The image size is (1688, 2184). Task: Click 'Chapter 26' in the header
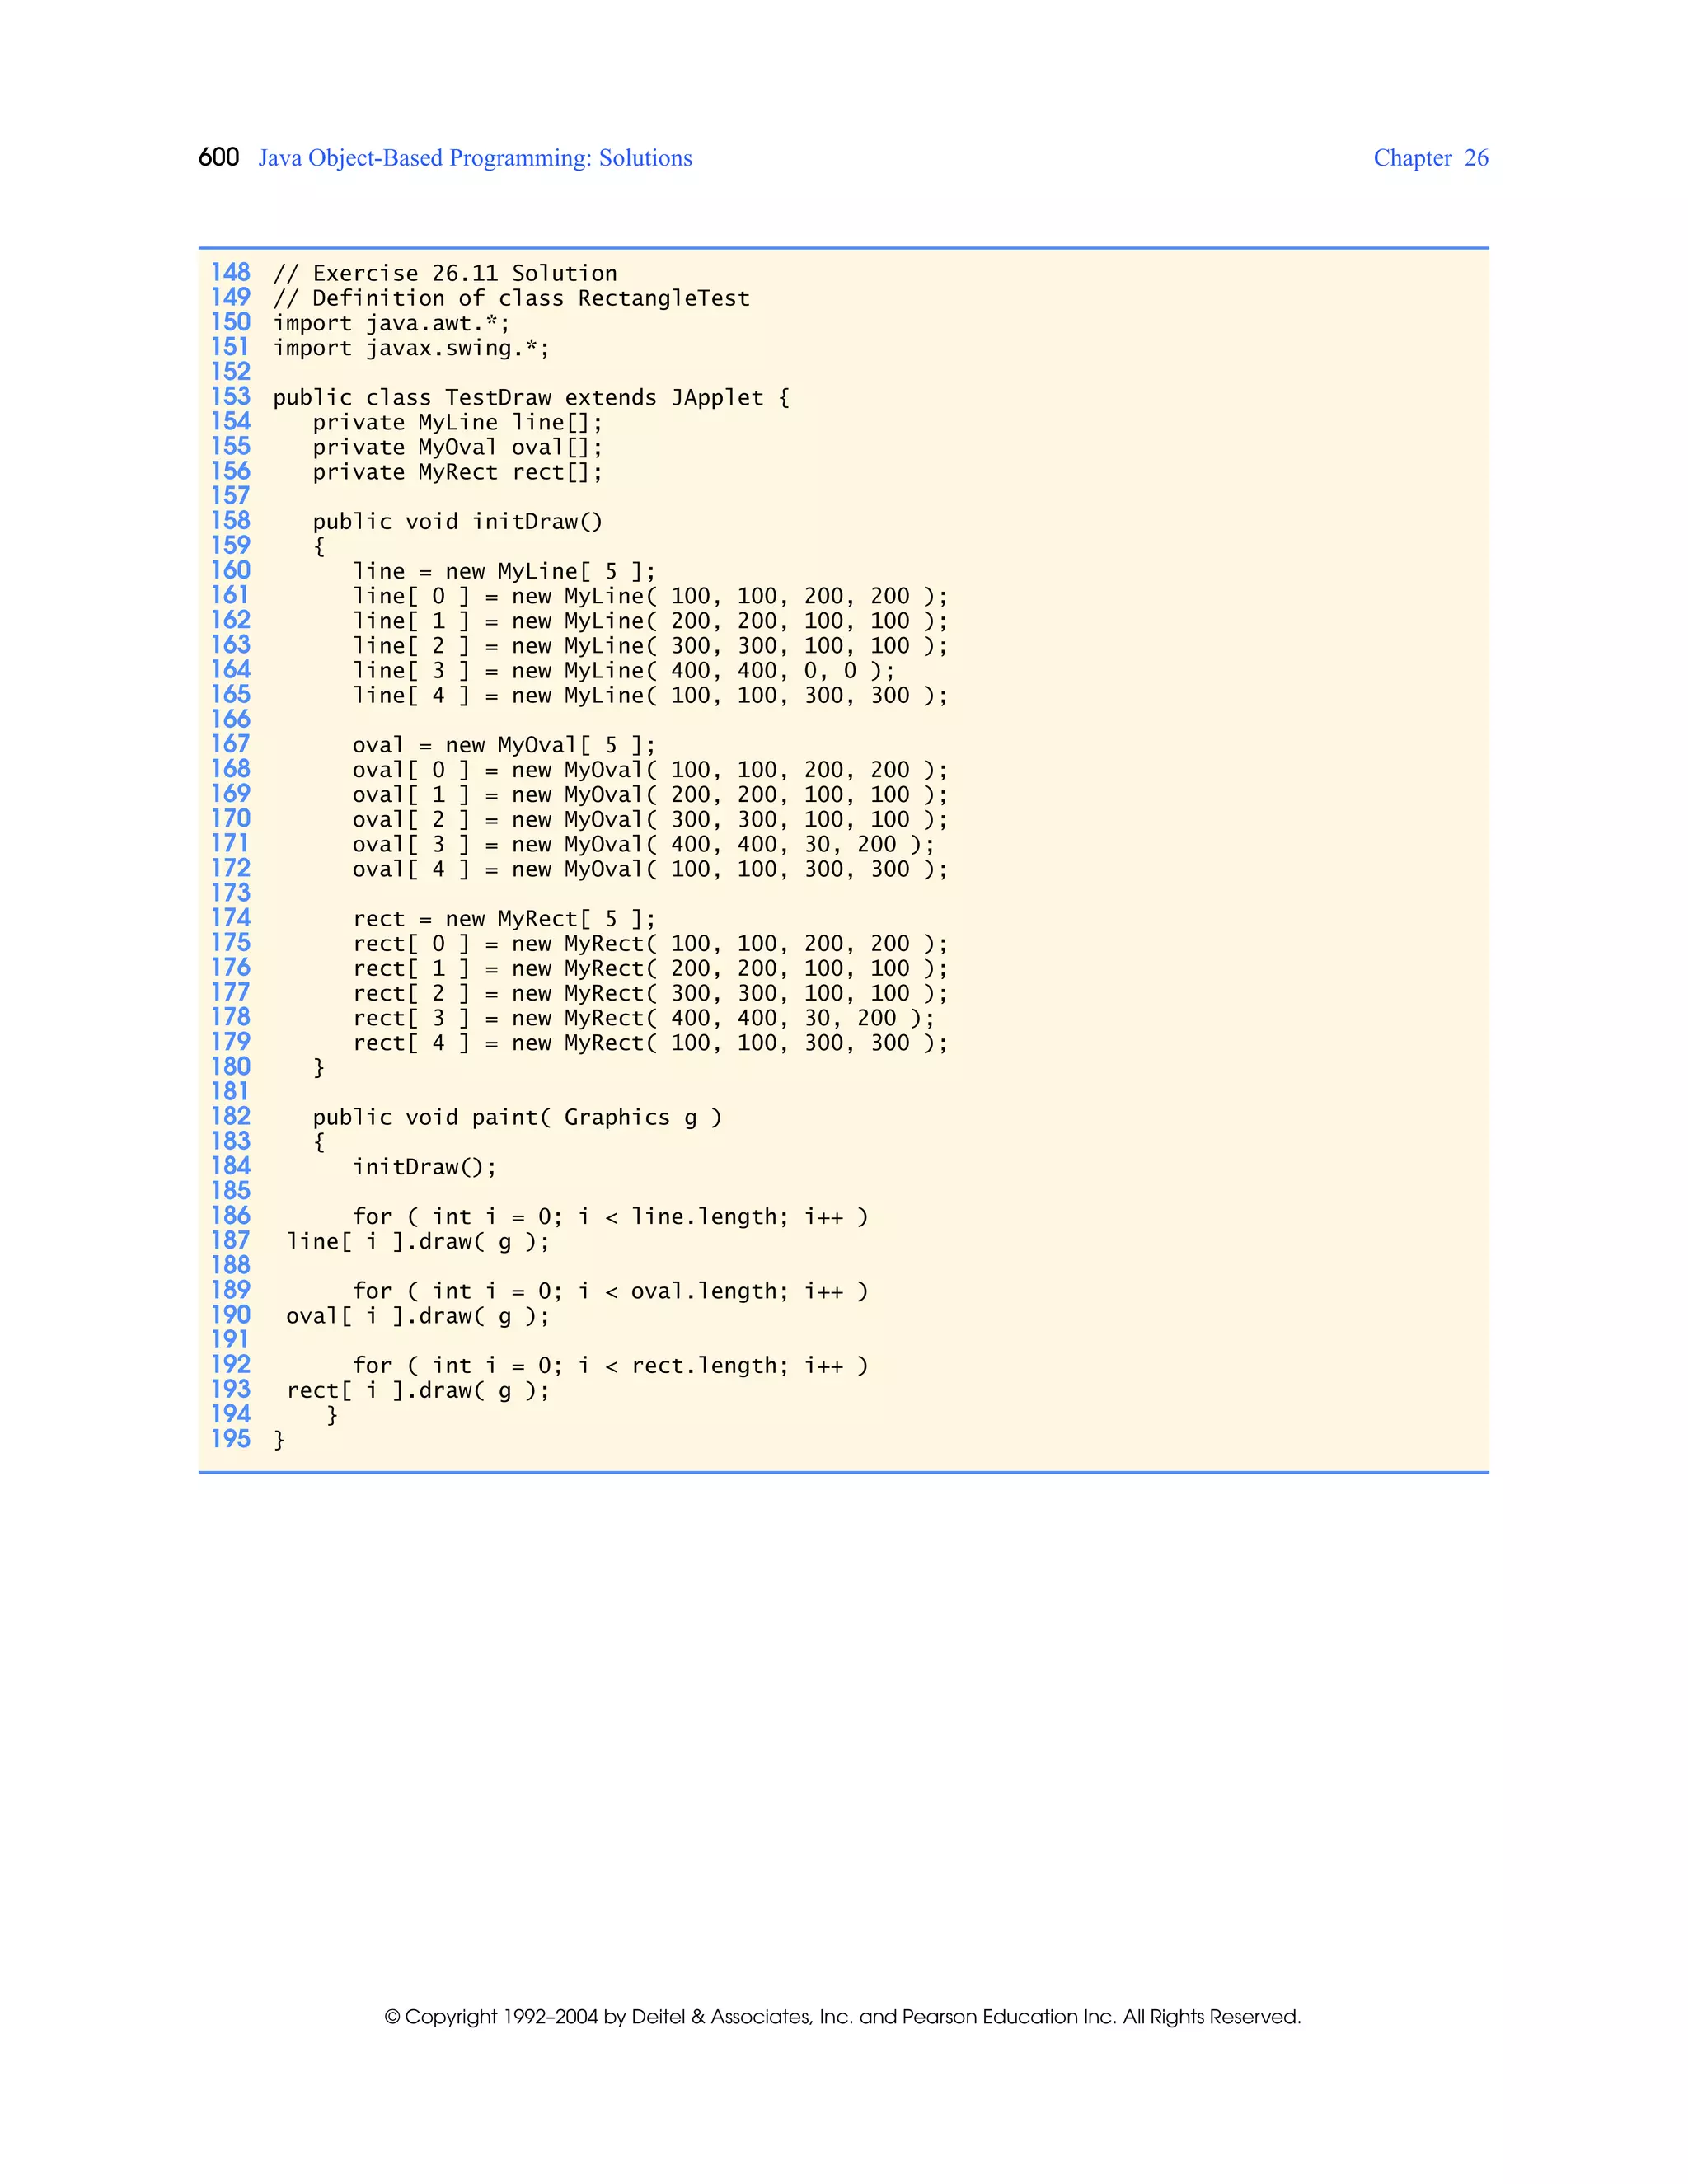pos(1431,158)
